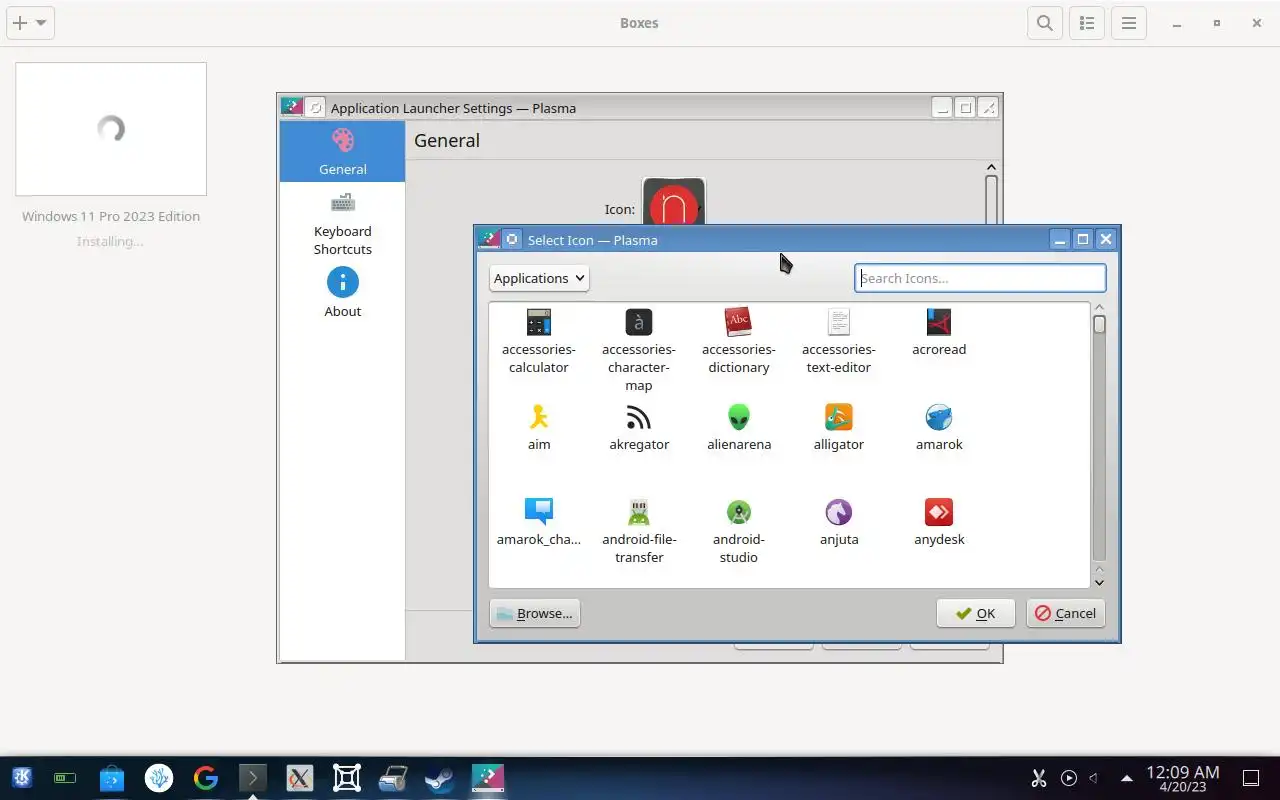
Task: Open the Keyboard Shortcuts section
Action: (342, 225)
